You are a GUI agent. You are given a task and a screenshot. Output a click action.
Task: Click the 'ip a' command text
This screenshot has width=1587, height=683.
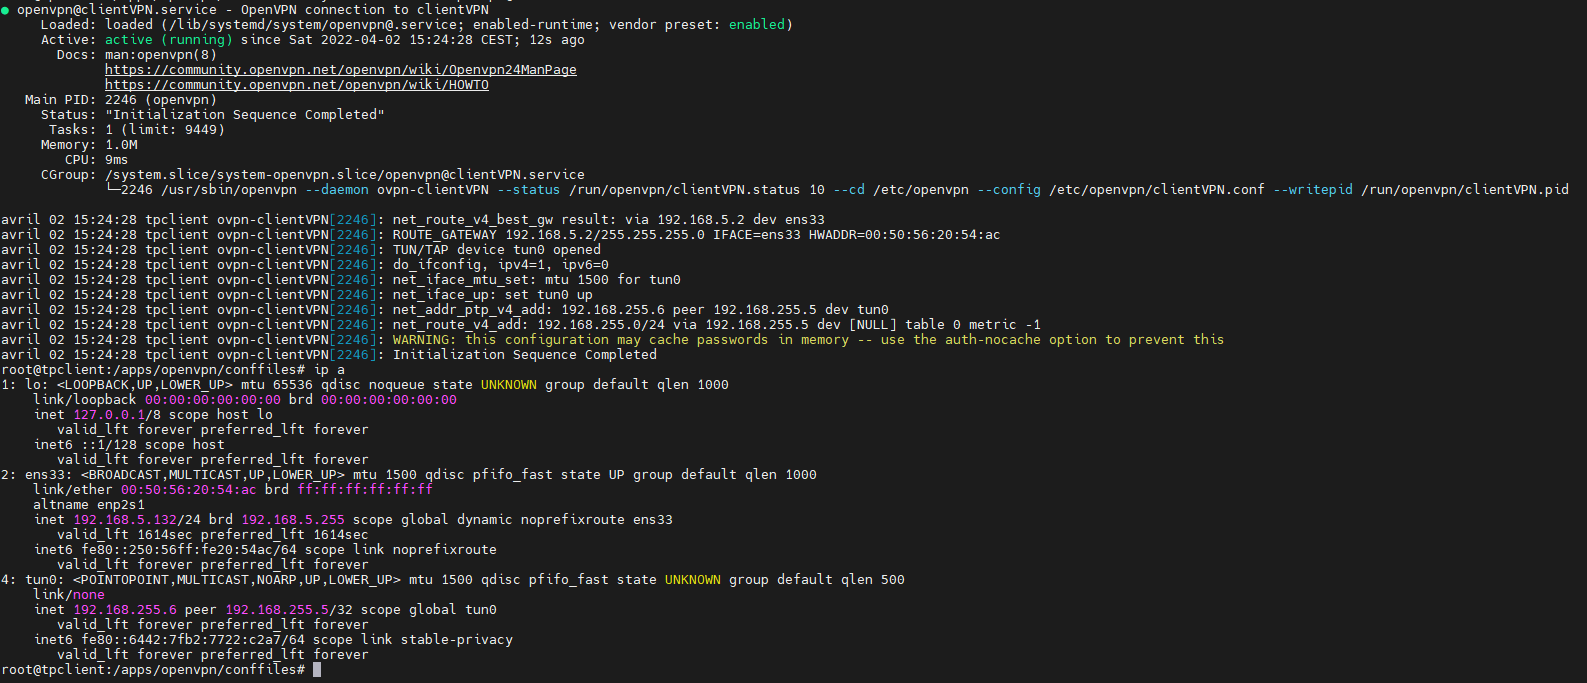click(x=329, y=370)
